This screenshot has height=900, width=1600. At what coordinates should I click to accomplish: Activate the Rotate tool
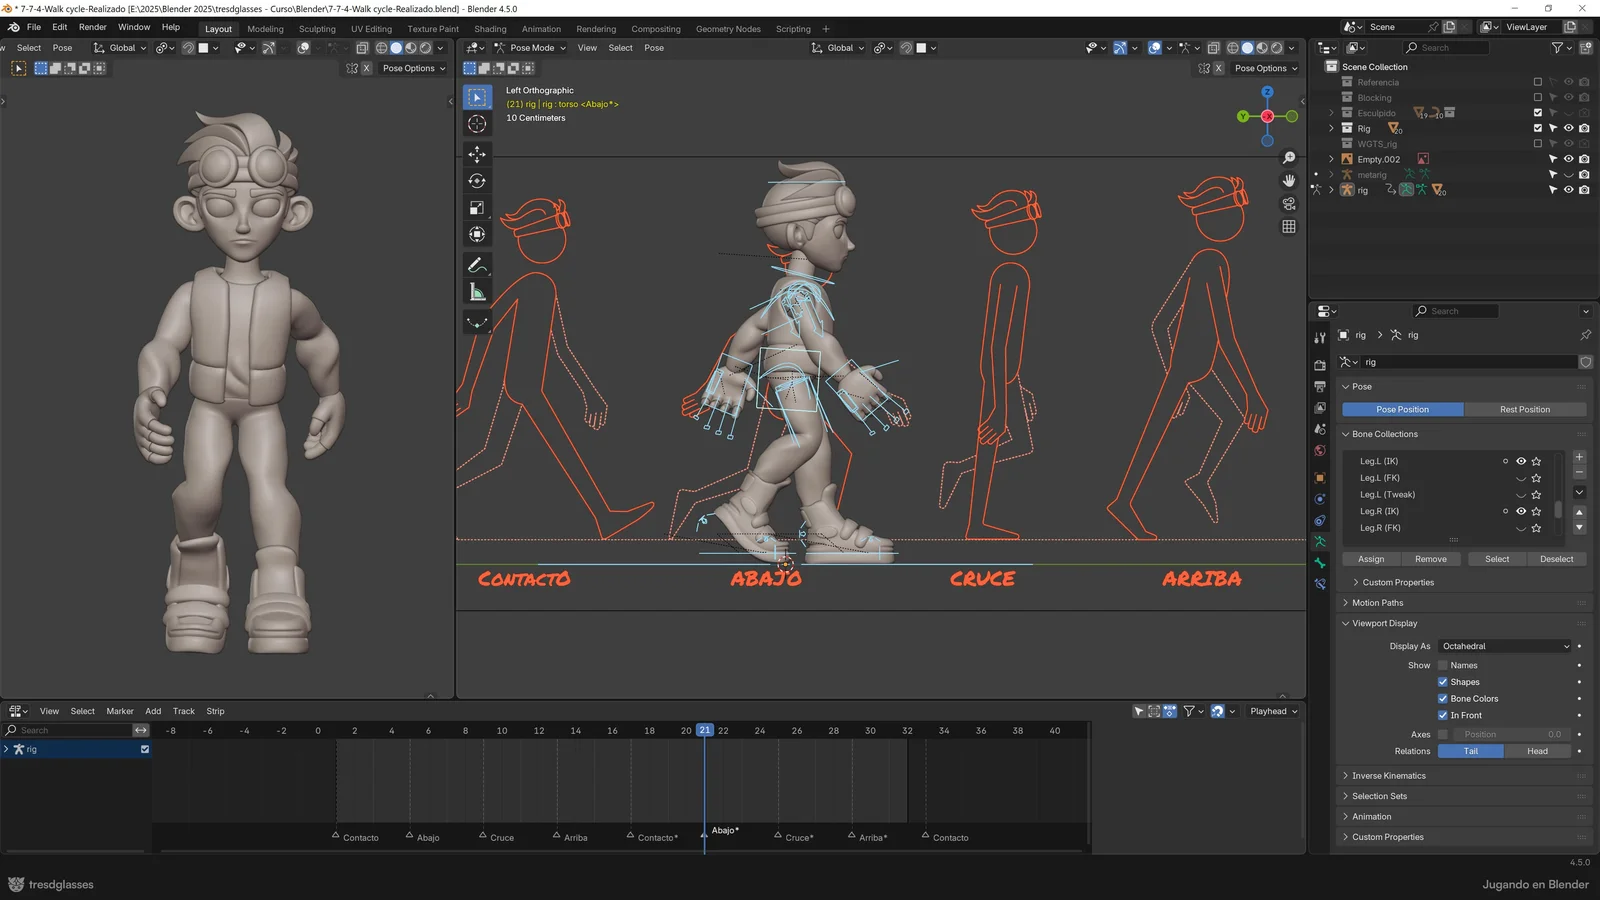pyautogui.click(x=477, y=180)
